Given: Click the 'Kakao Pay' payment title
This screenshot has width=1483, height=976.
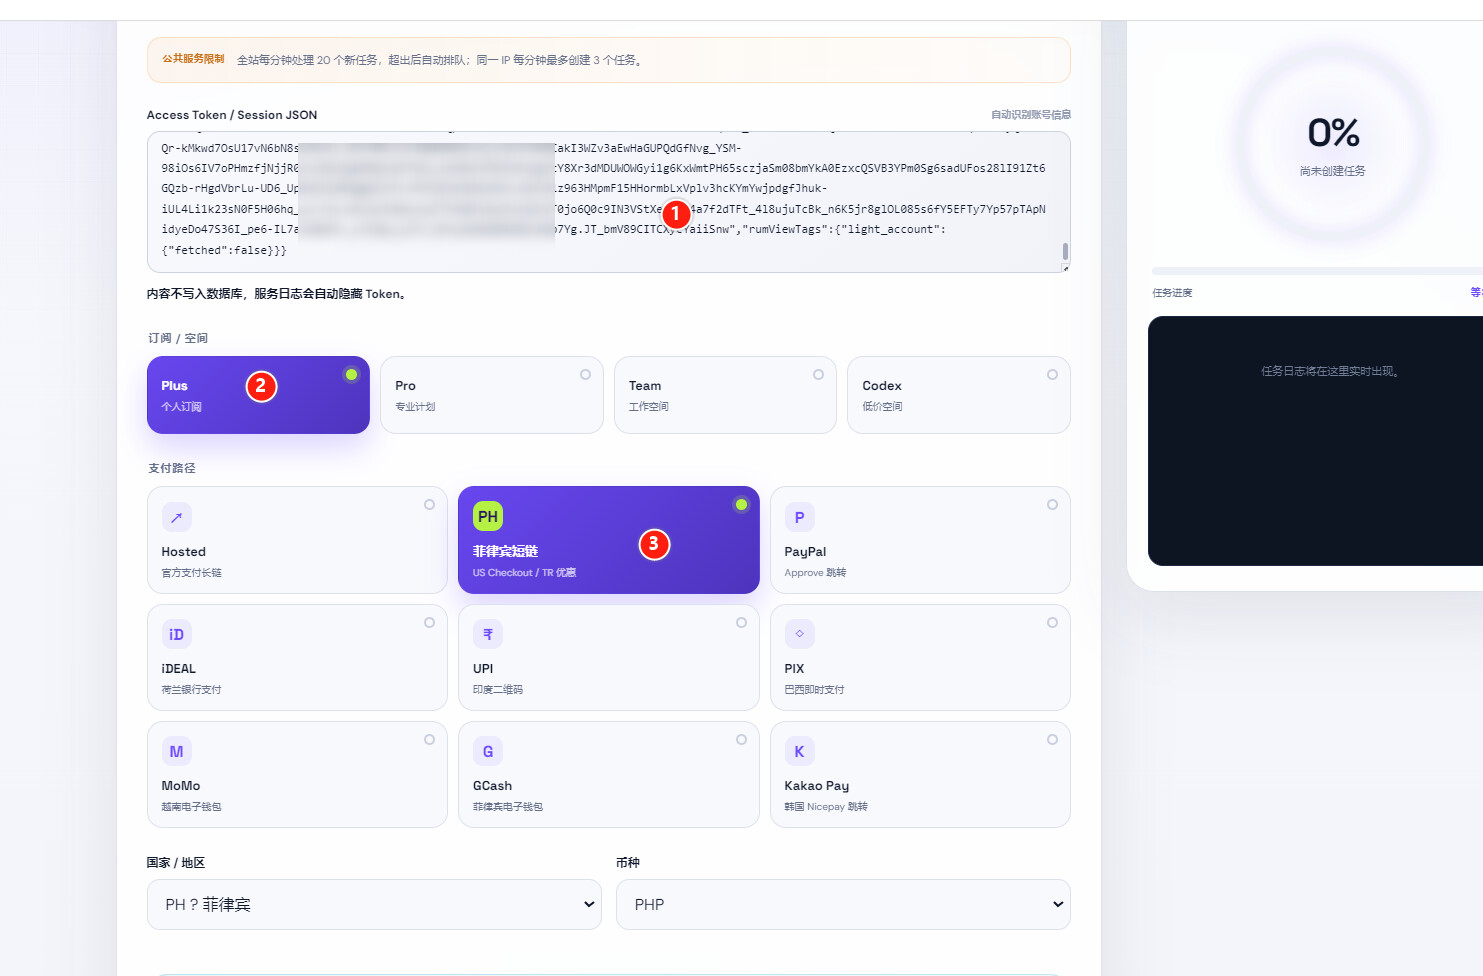Looking at the screenshot, I should pos(817,786).
